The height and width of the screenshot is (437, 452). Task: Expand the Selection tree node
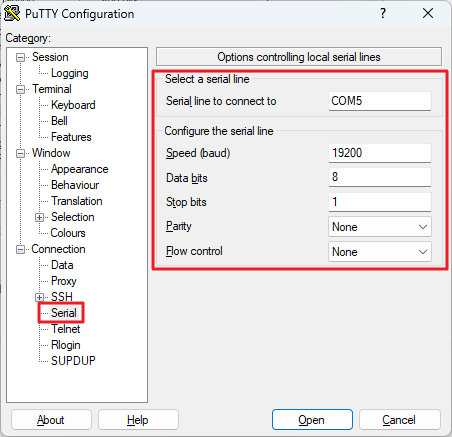click(39, 218)
